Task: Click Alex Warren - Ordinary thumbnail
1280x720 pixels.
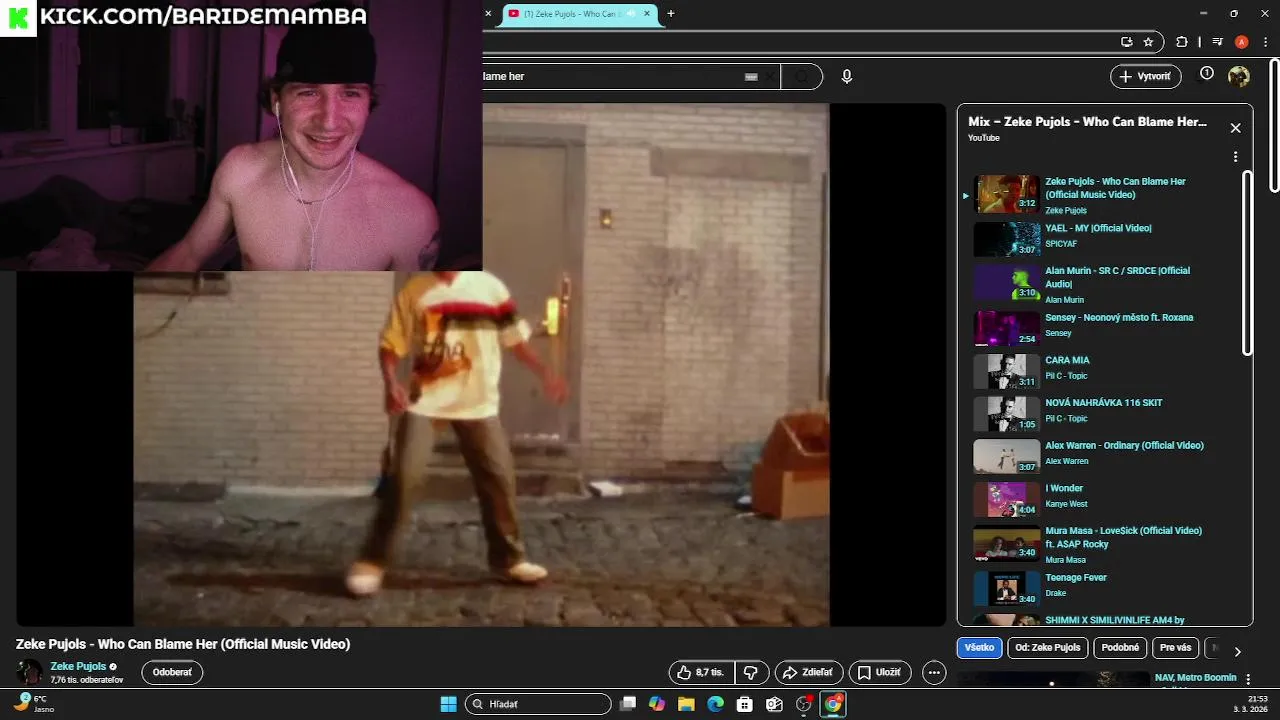Action: point(1007,456)
